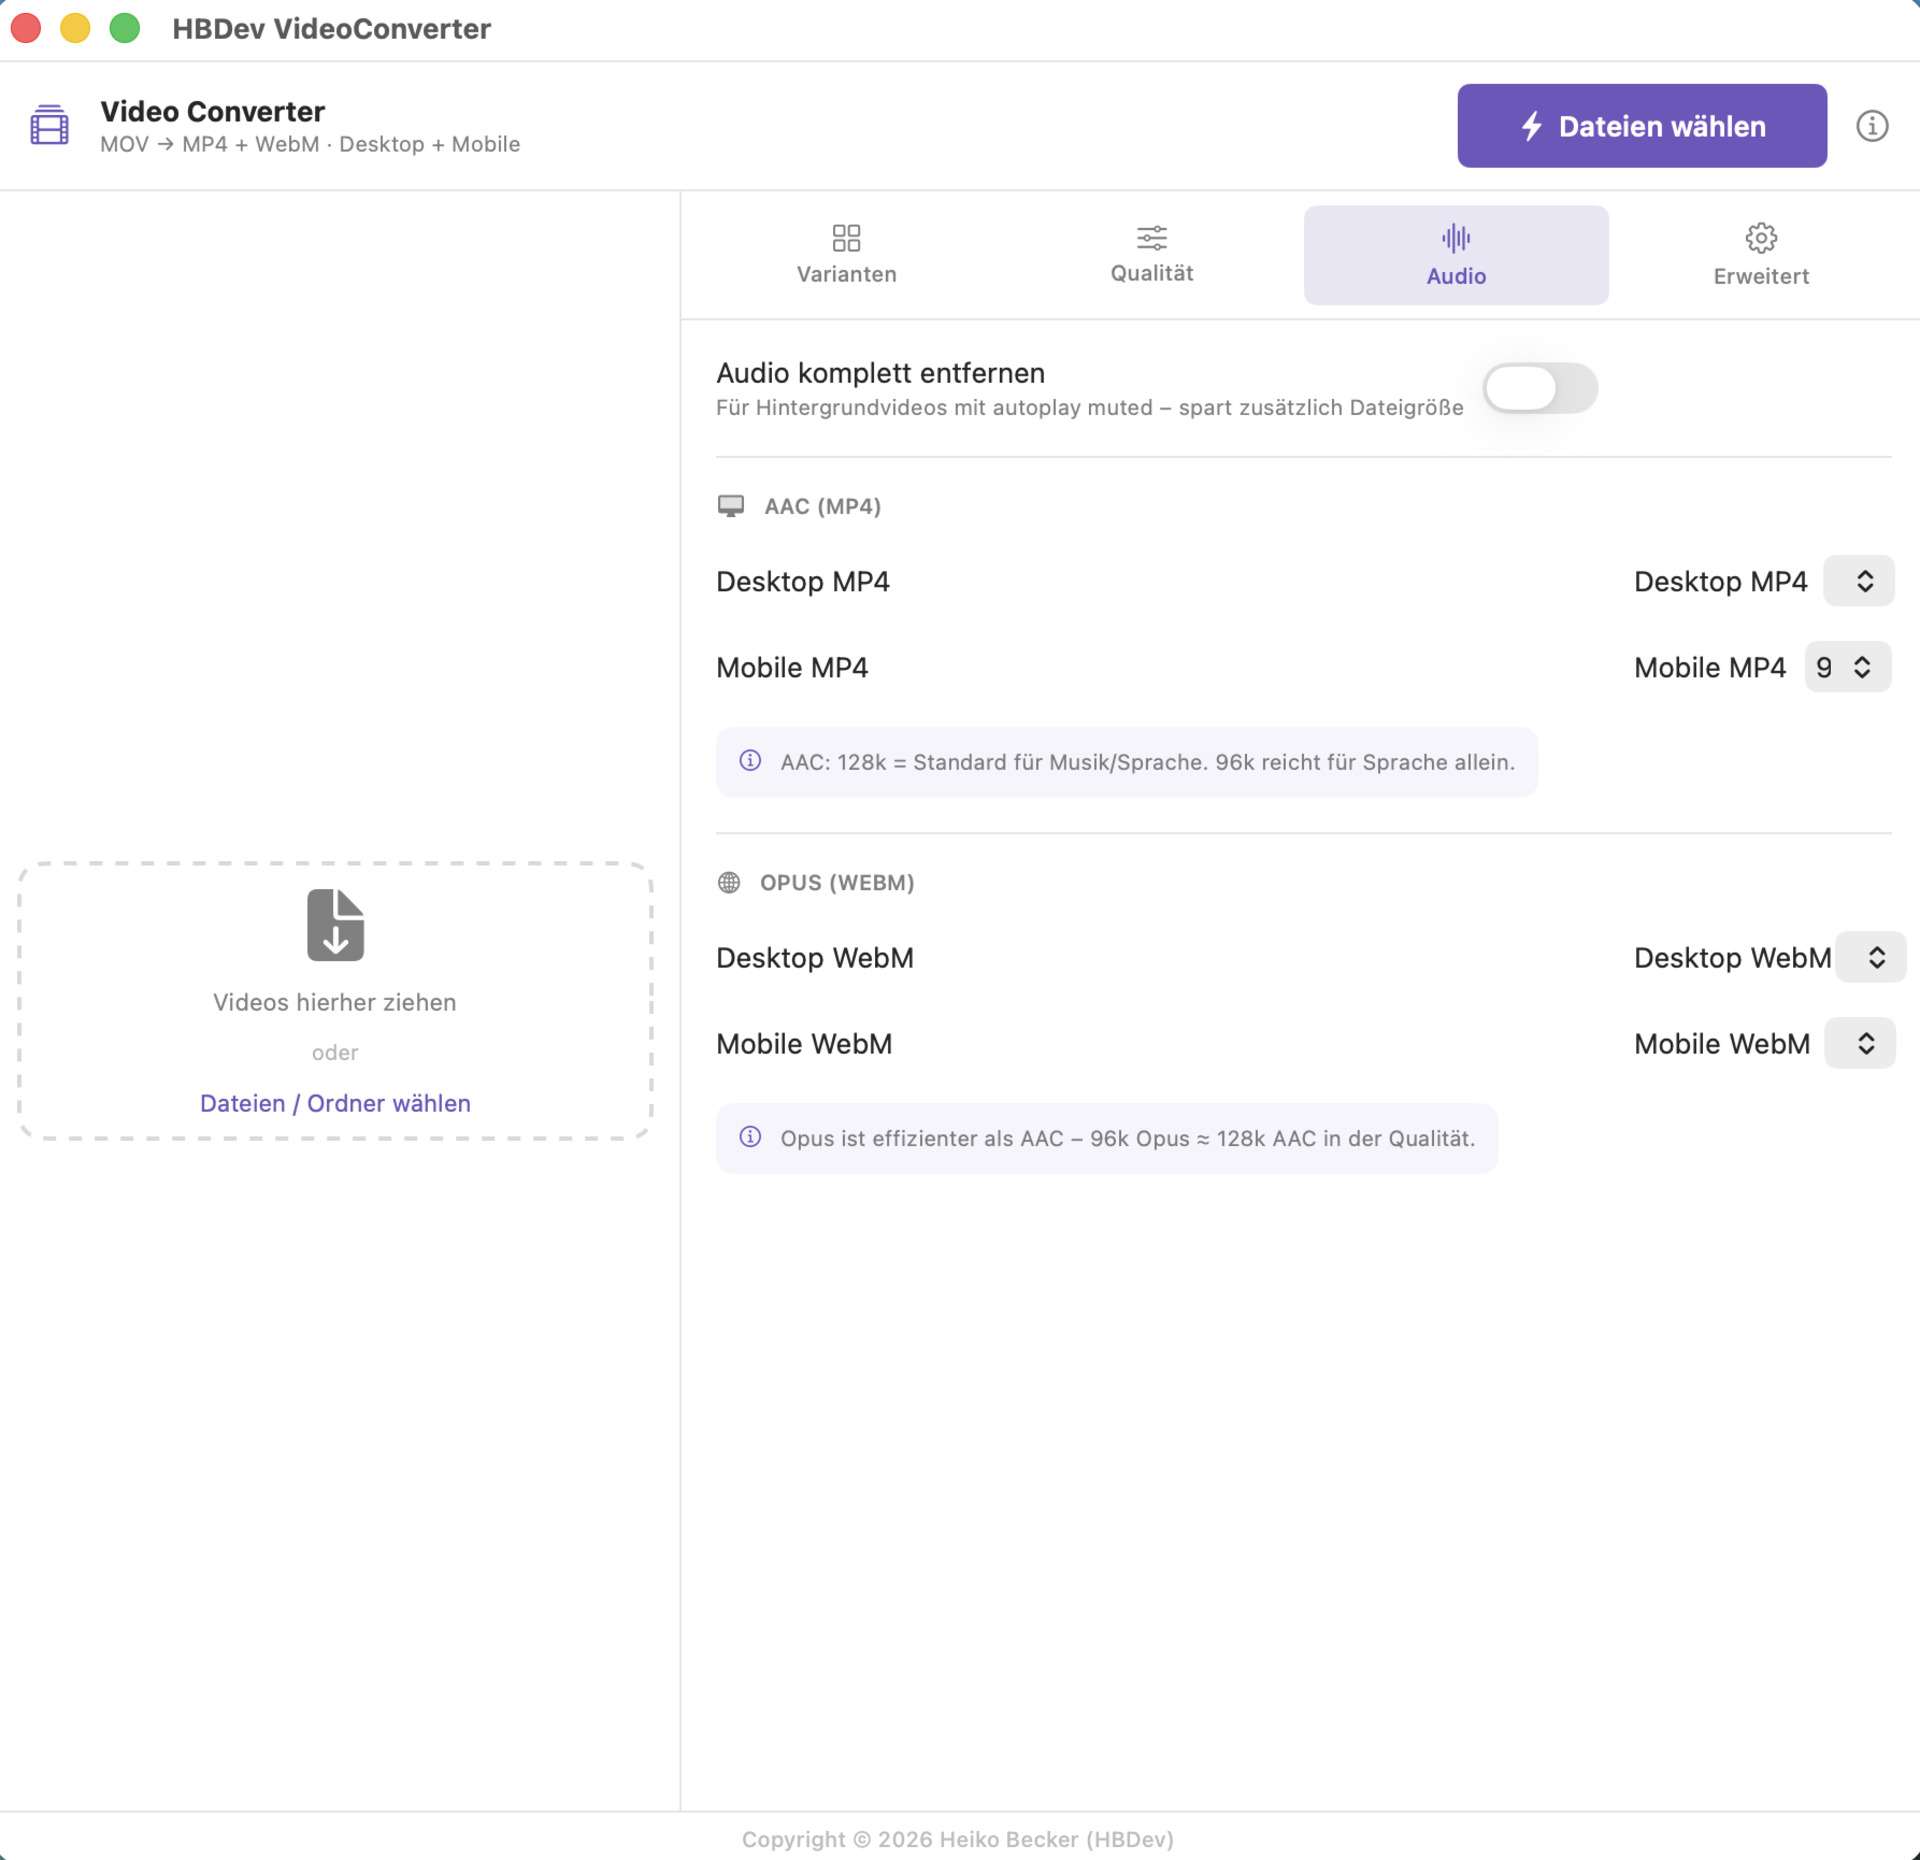The width and height of the screenshot is (1920, 1860).
Task: Click the info icon in Opus hint
Action: coord(750,1137)
